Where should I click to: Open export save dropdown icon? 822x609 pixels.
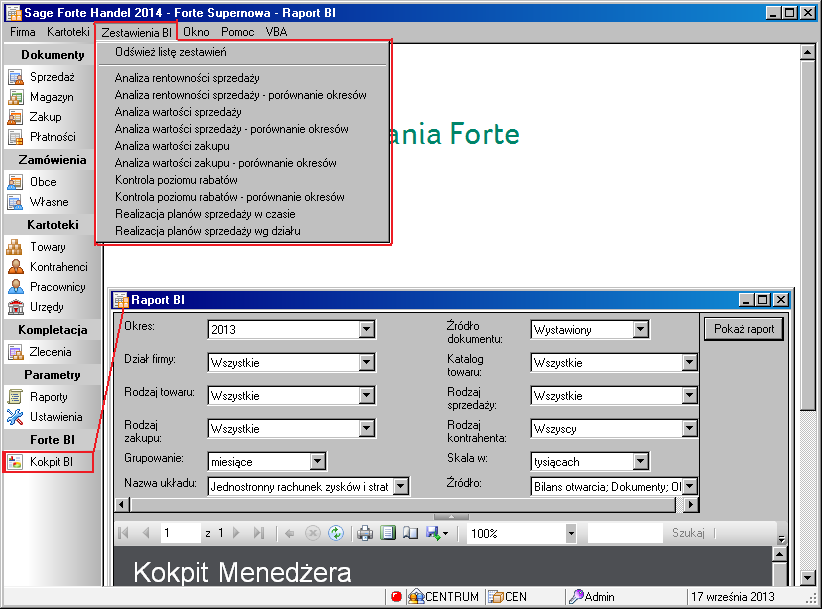[437, 534]
